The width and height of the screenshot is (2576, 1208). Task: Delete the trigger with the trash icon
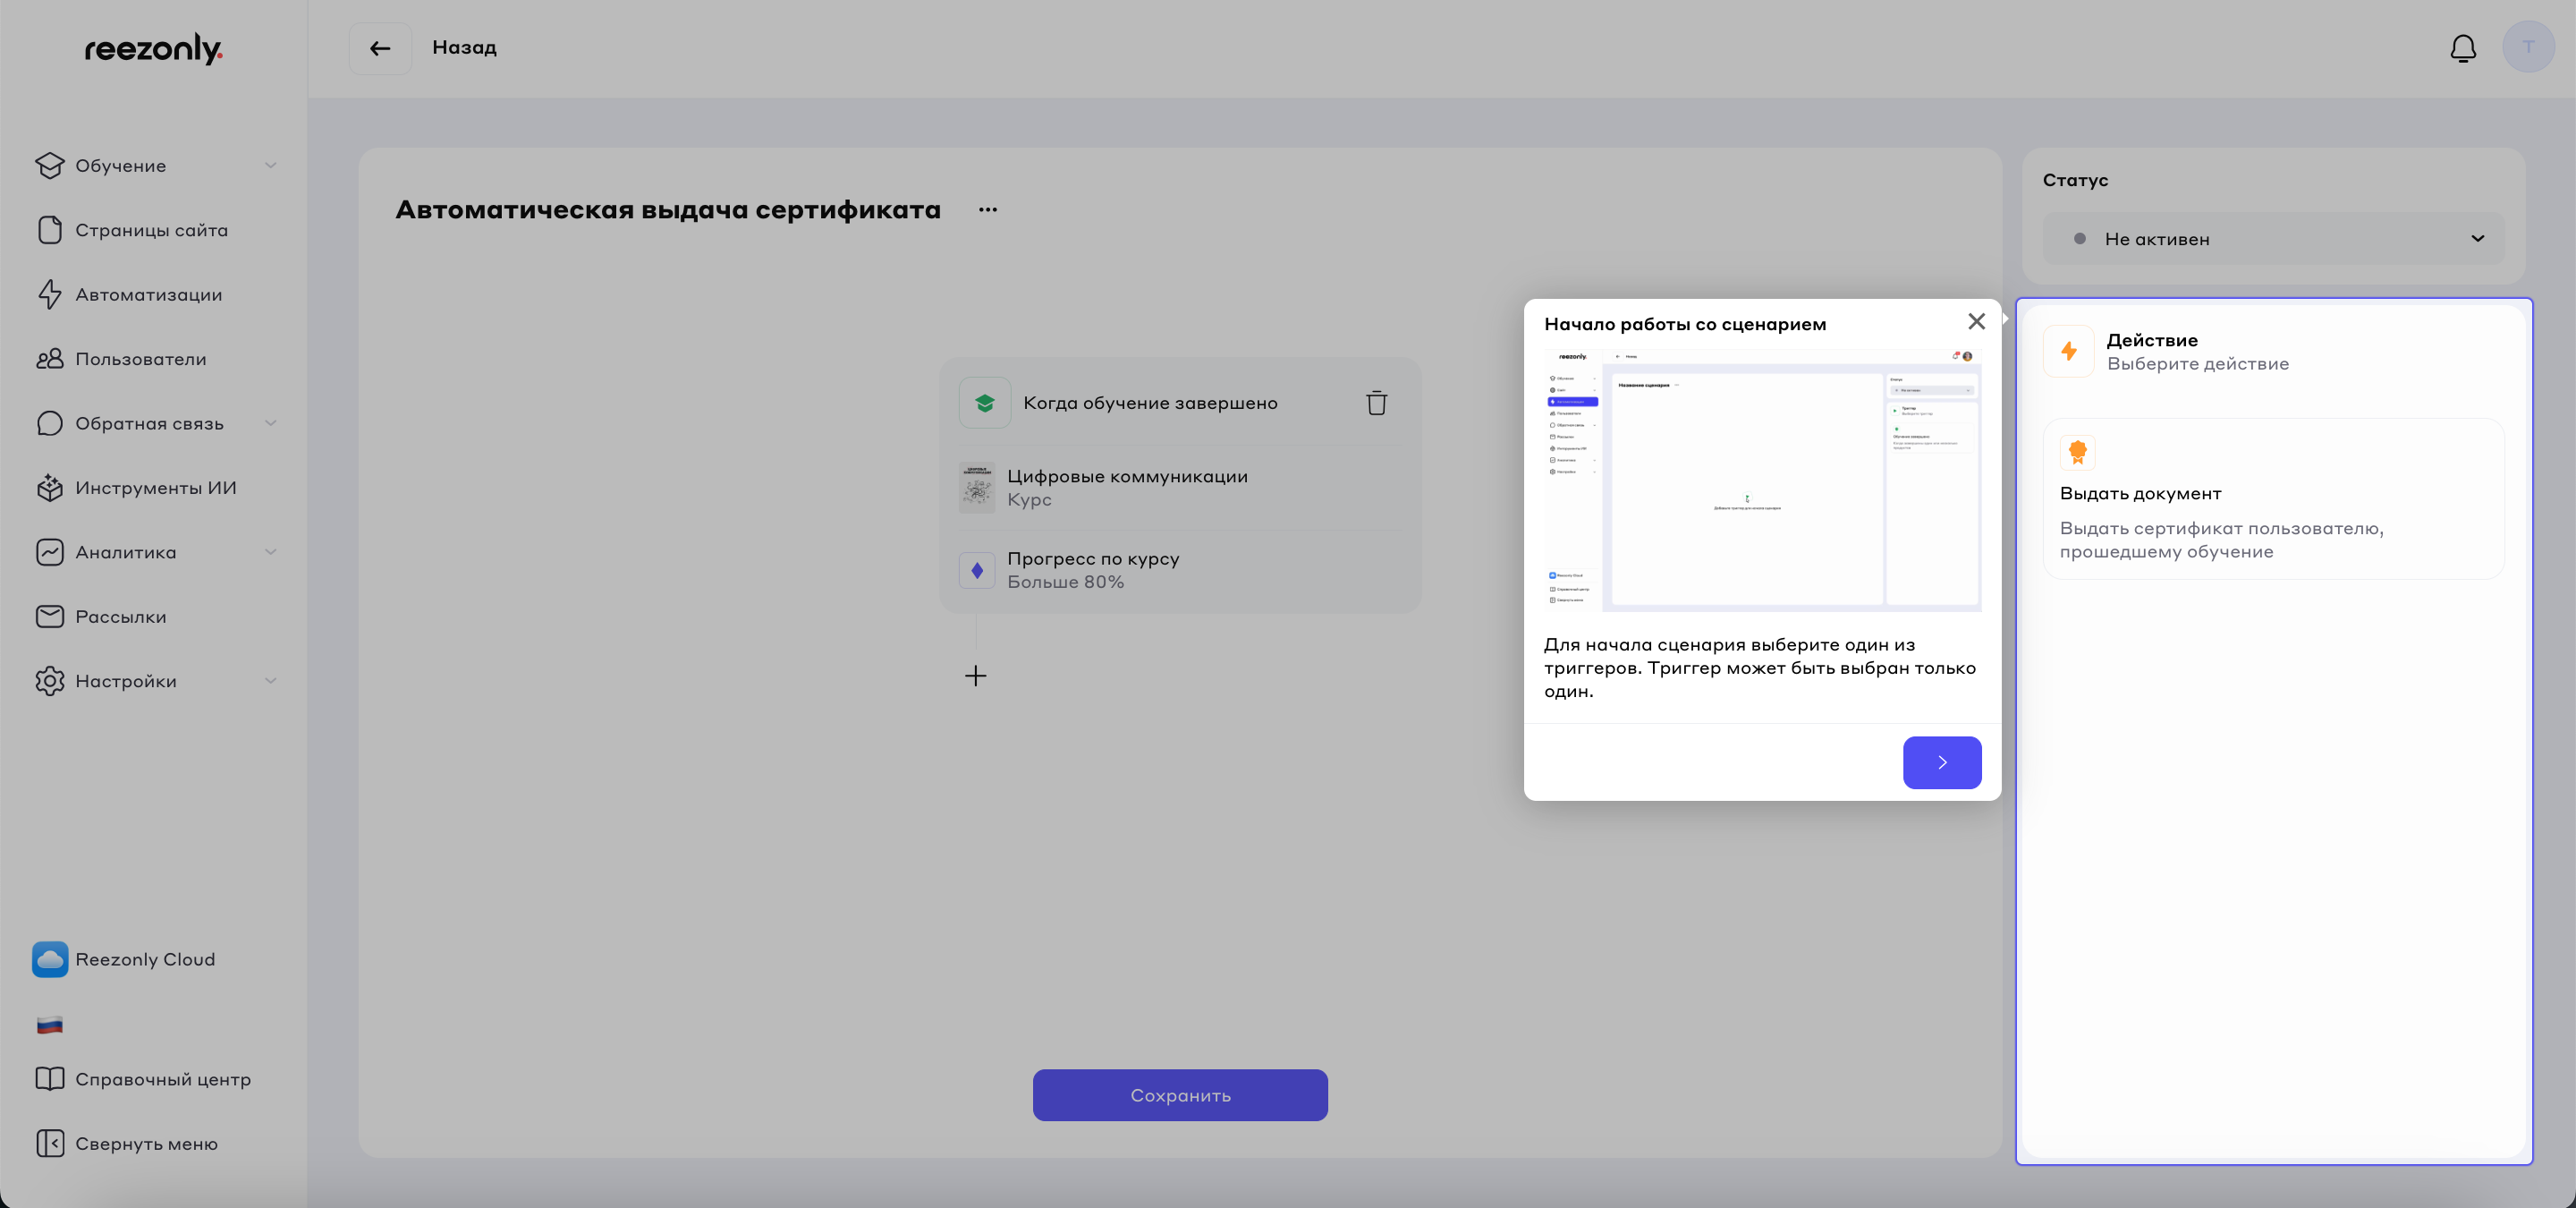click(1376, 403)
